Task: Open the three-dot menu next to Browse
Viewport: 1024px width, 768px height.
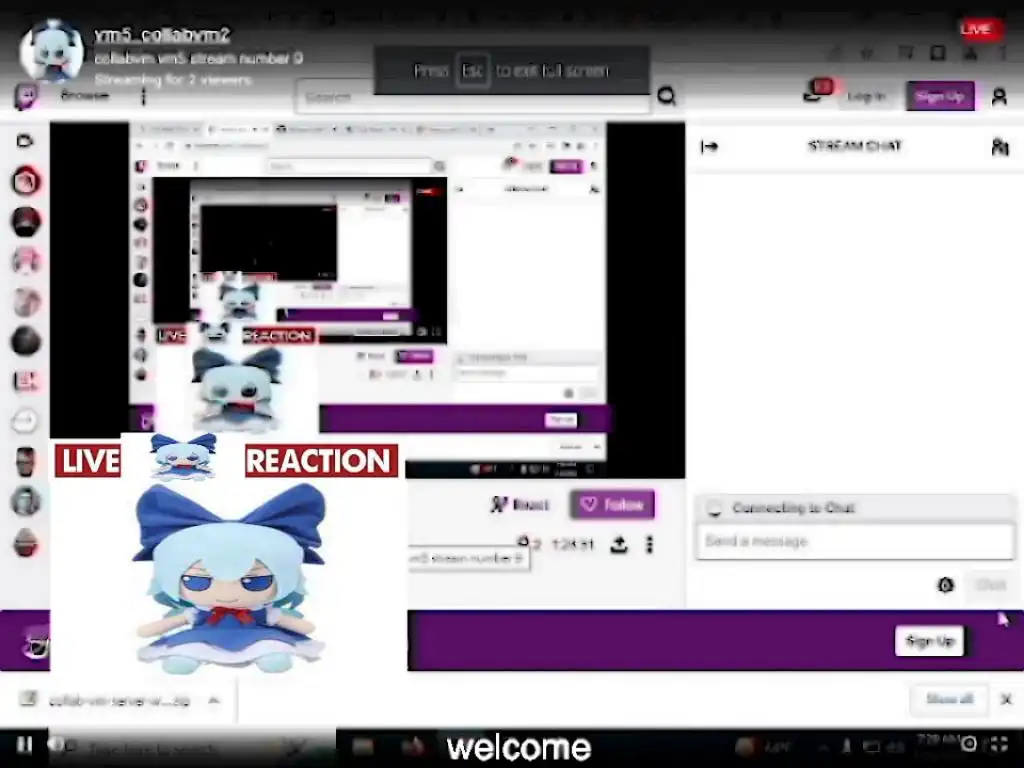Action: click(144, 97)
